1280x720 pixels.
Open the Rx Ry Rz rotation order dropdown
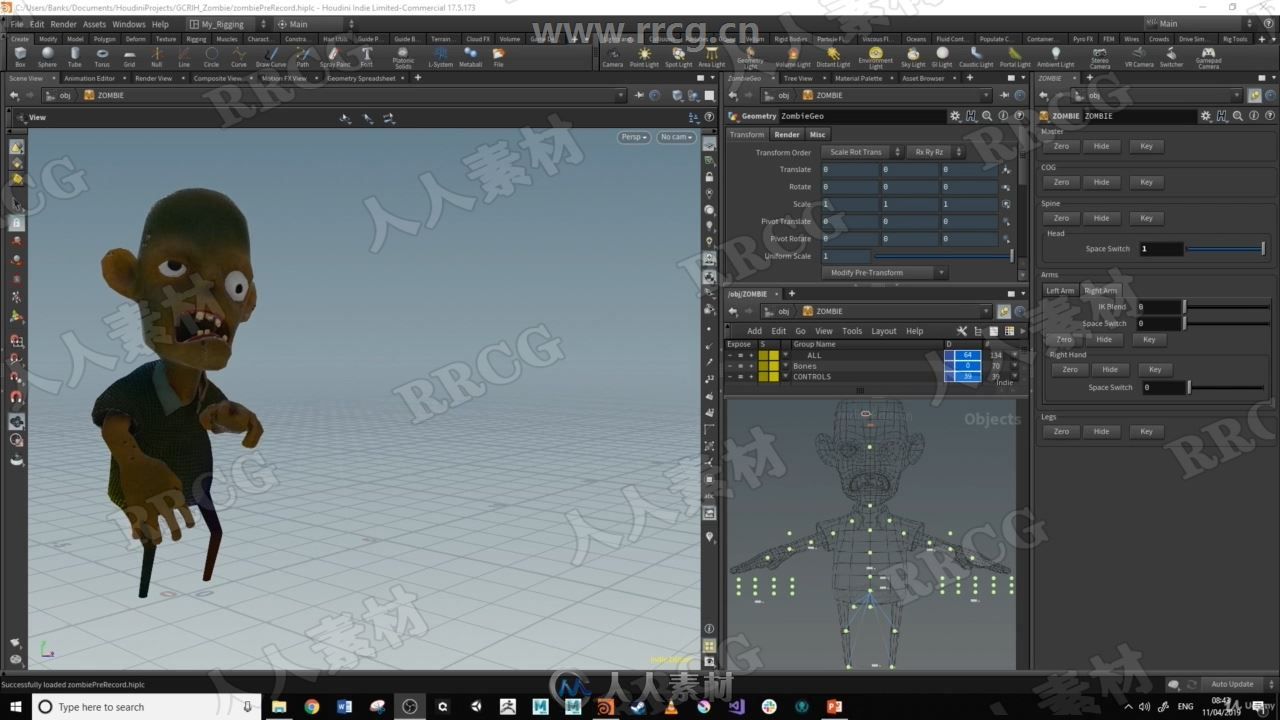click(x=935, y=152)
